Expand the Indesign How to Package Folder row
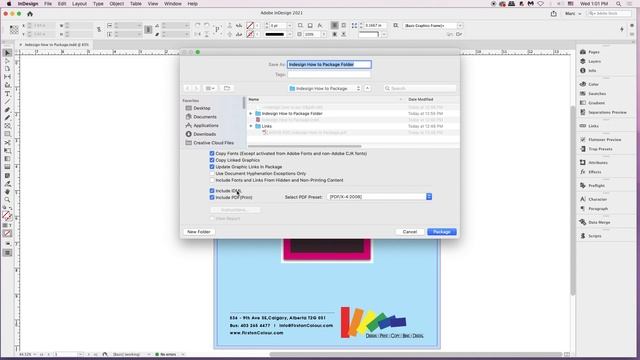Viewport: 640px width, 360px height. 251,113
